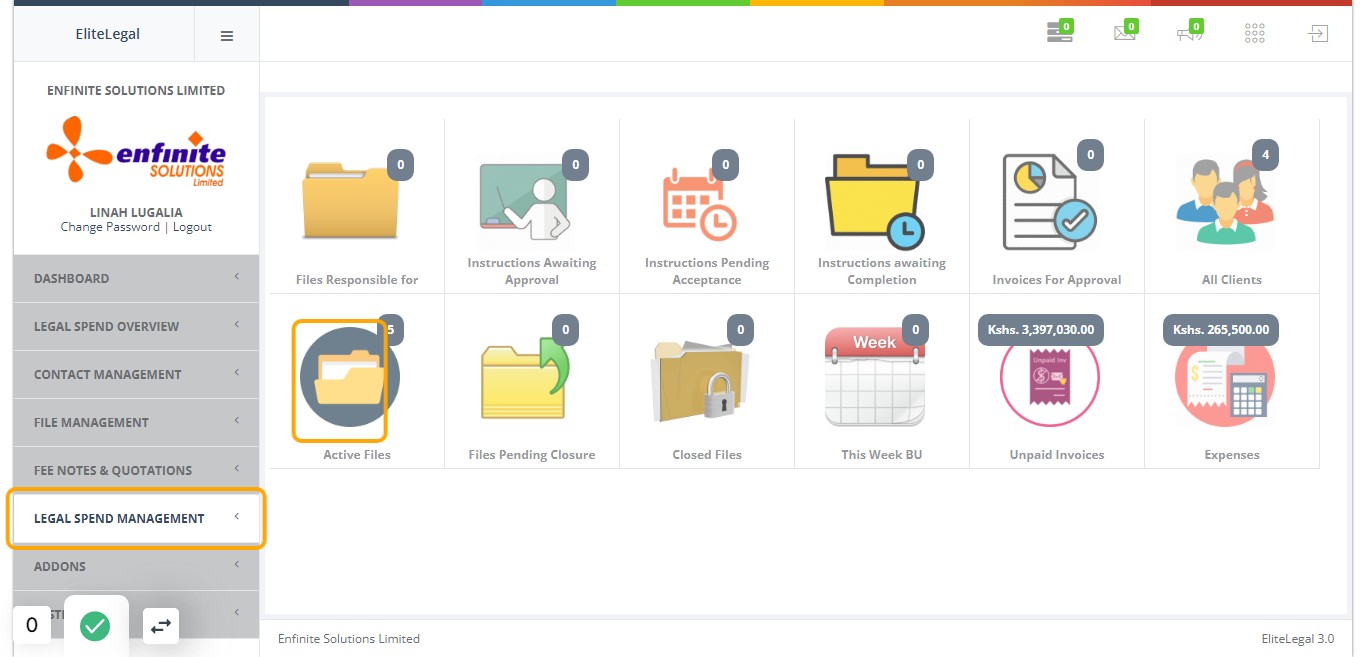Toggle sidebar with hamburger menu icon
1366x657 pixels.
pos(227,35)
